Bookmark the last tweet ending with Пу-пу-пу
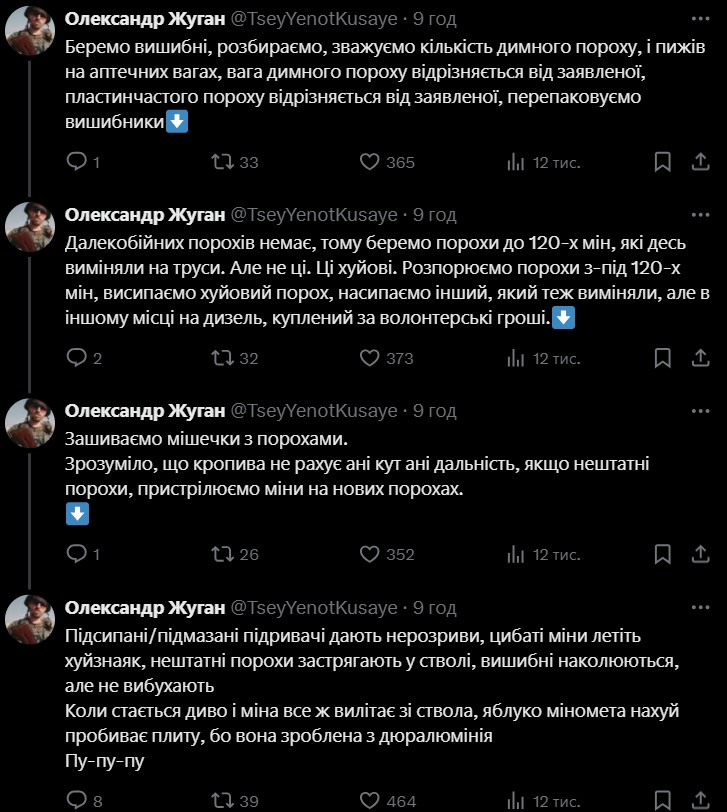727x812 pixels. [x=662, y=800]
